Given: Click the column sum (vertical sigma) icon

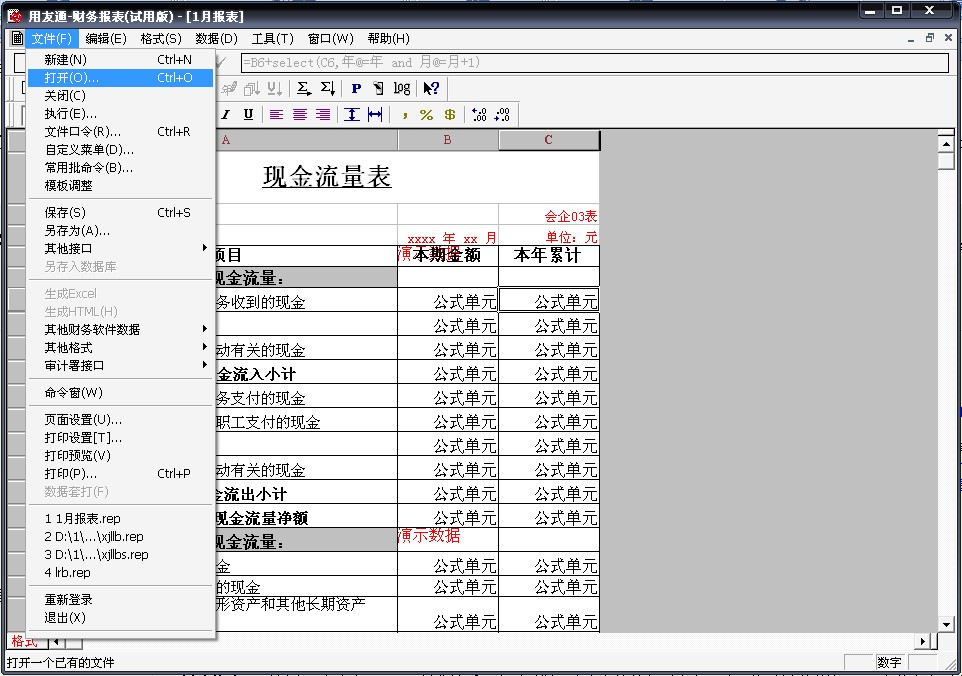Looking at the screenshot, I should click(x=328, y=88).
